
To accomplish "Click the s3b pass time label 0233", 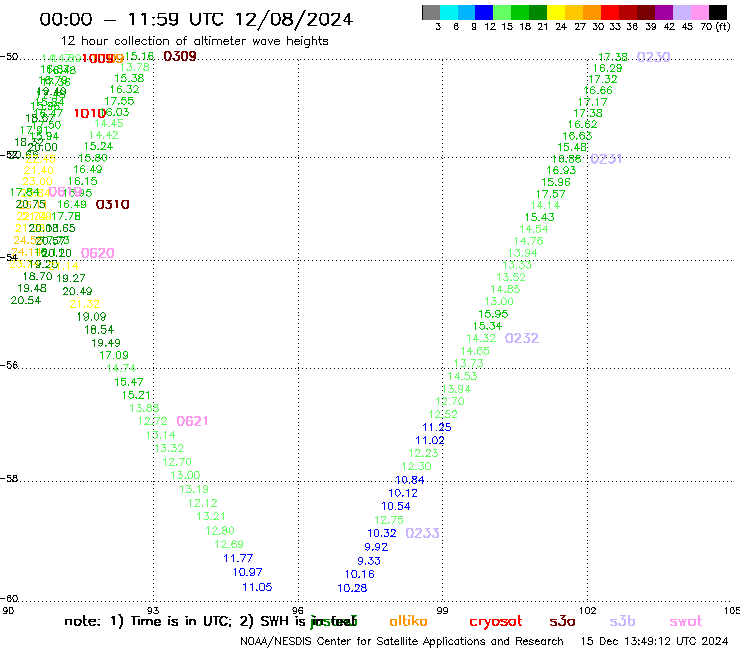I will [422, 533].
